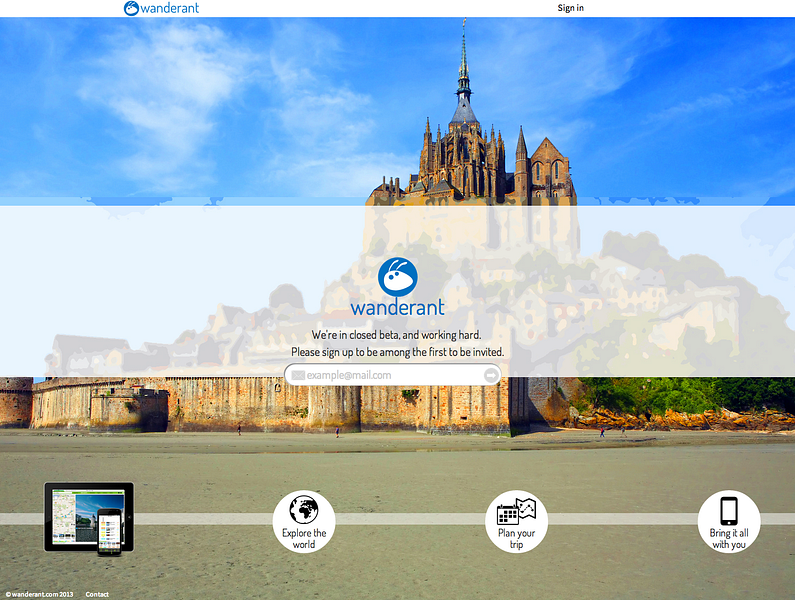This screenshot has height=600, width=795.
Task: Submit email with the arrow button
Action: pos(491,375)
